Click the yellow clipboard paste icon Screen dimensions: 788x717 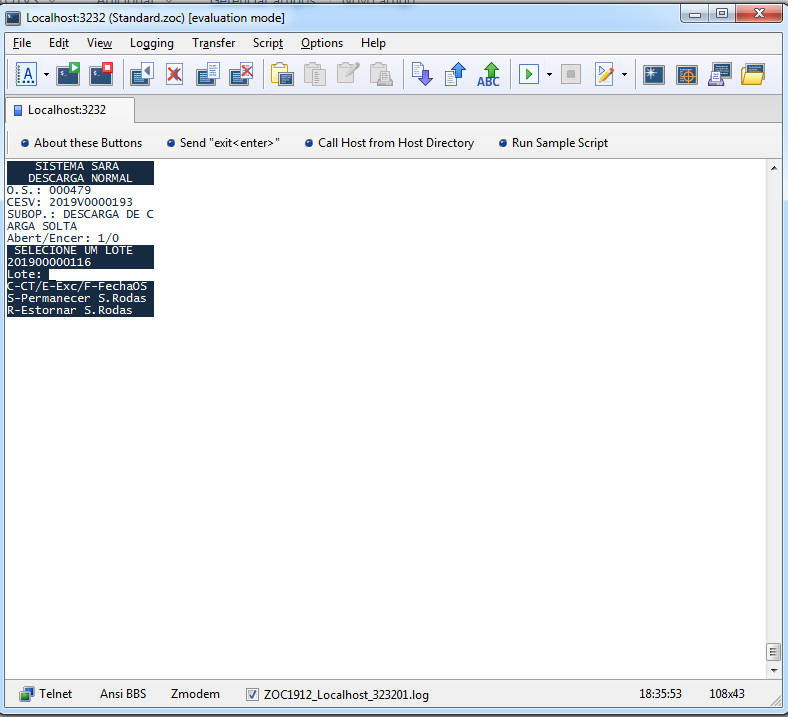click(282, 74)
